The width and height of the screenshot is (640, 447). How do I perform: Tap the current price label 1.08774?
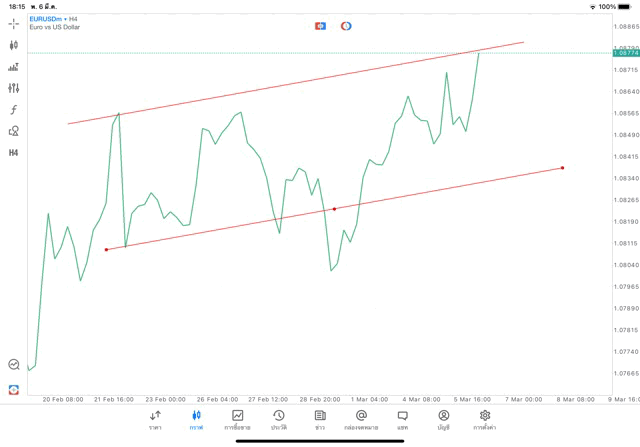click(625, 53)
